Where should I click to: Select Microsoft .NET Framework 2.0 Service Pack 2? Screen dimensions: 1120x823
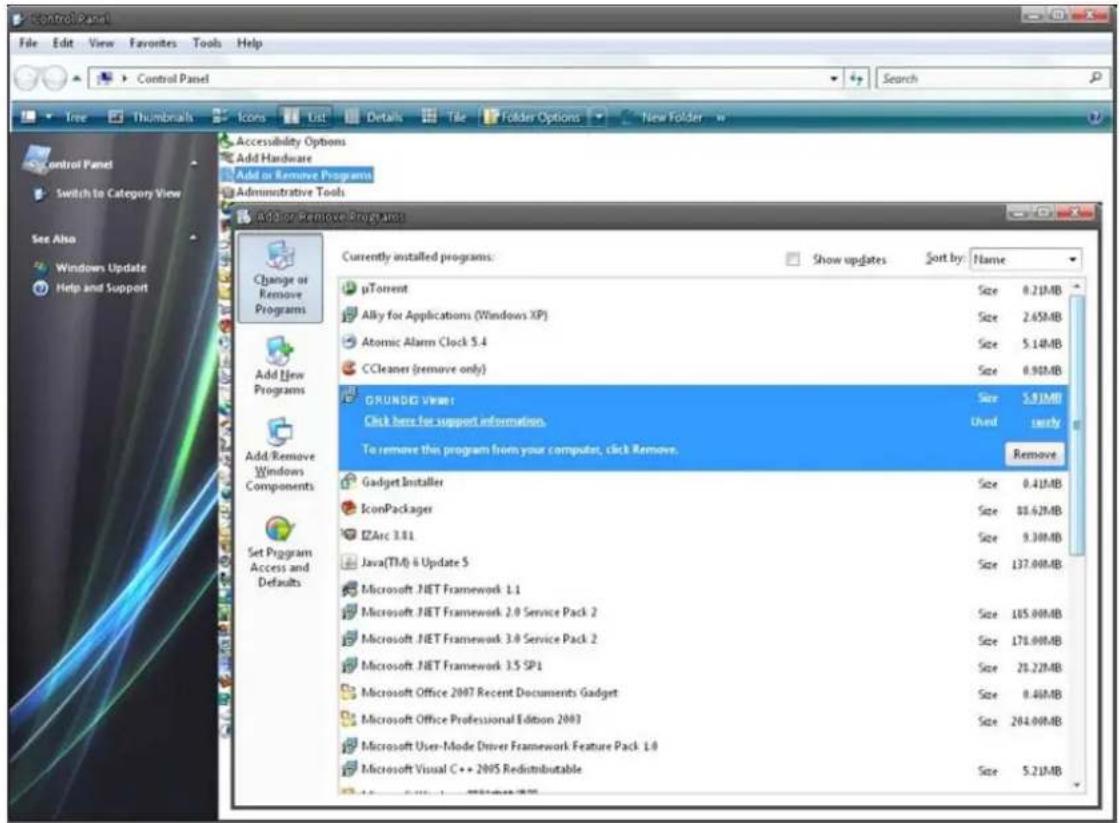click(703, 612)
